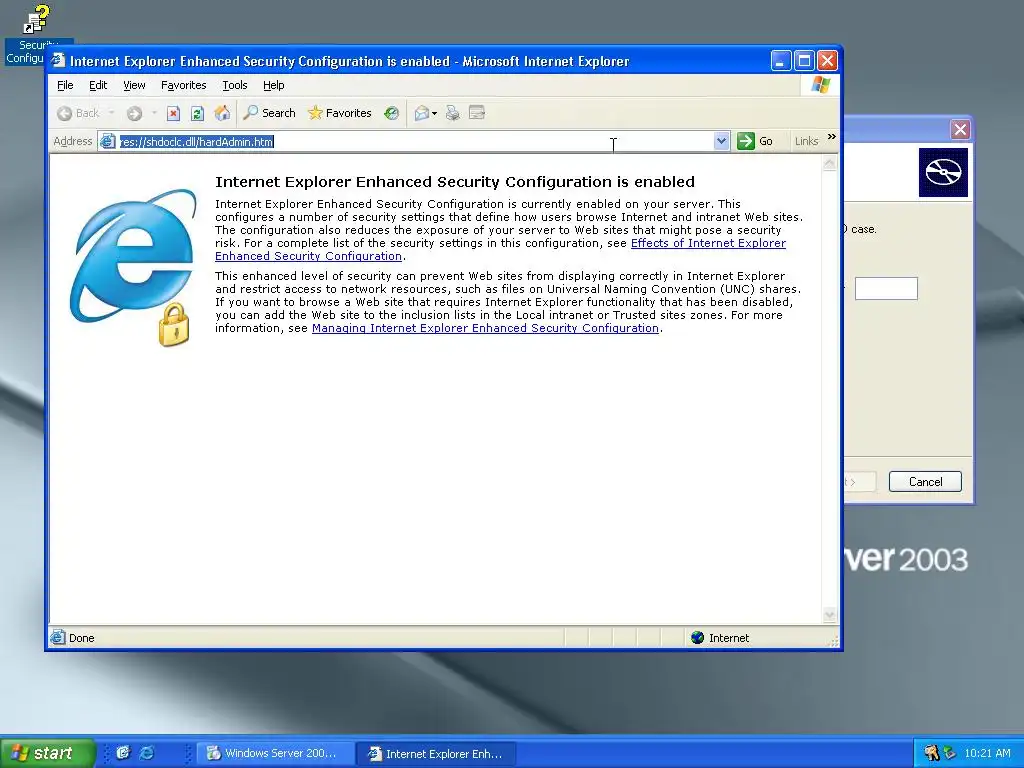The image size is (1024, 768).
Task: Stop page loading with red X icon
Action: click(173, 114)
